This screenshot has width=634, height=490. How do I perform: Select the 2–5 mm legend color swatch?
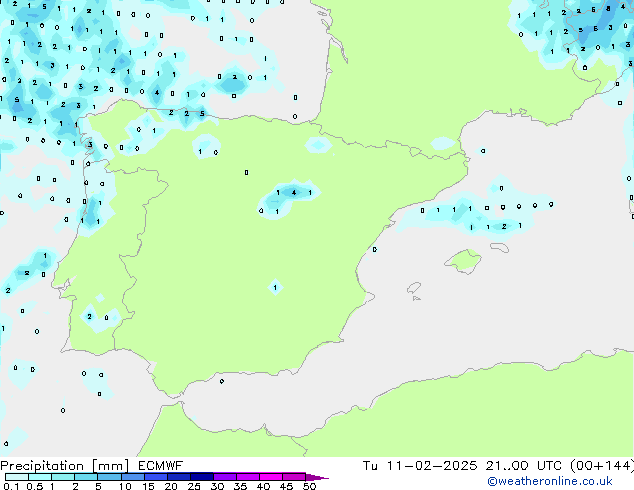(86, 477)
